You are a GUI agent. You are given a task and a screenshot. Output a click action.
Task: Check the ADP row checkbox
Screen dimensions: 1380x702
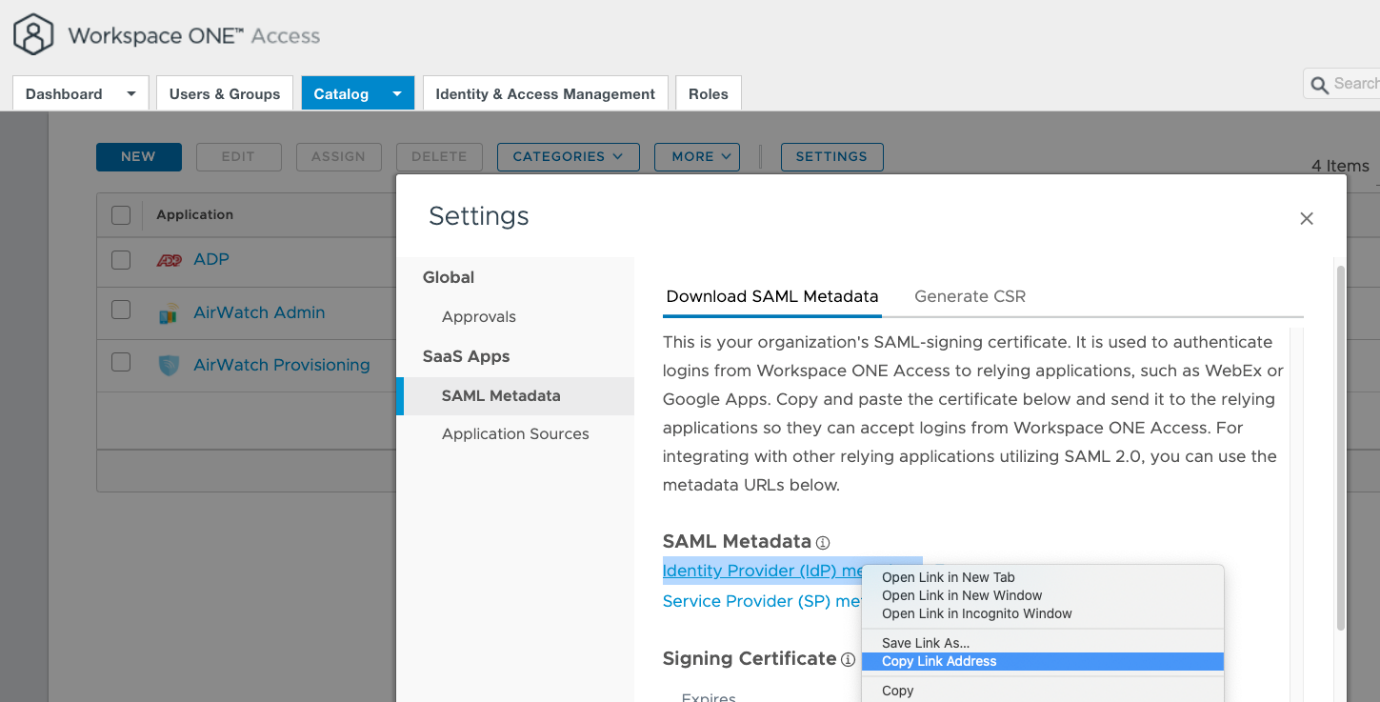click(x=121, y=260)
